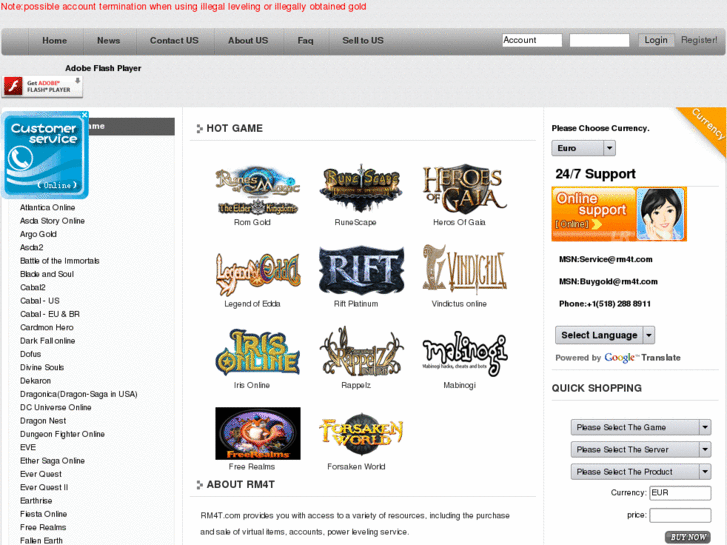The width and height of the screenshot is (727, 545).
Task: Select Dekaron in game list
Action: point(35,381)
